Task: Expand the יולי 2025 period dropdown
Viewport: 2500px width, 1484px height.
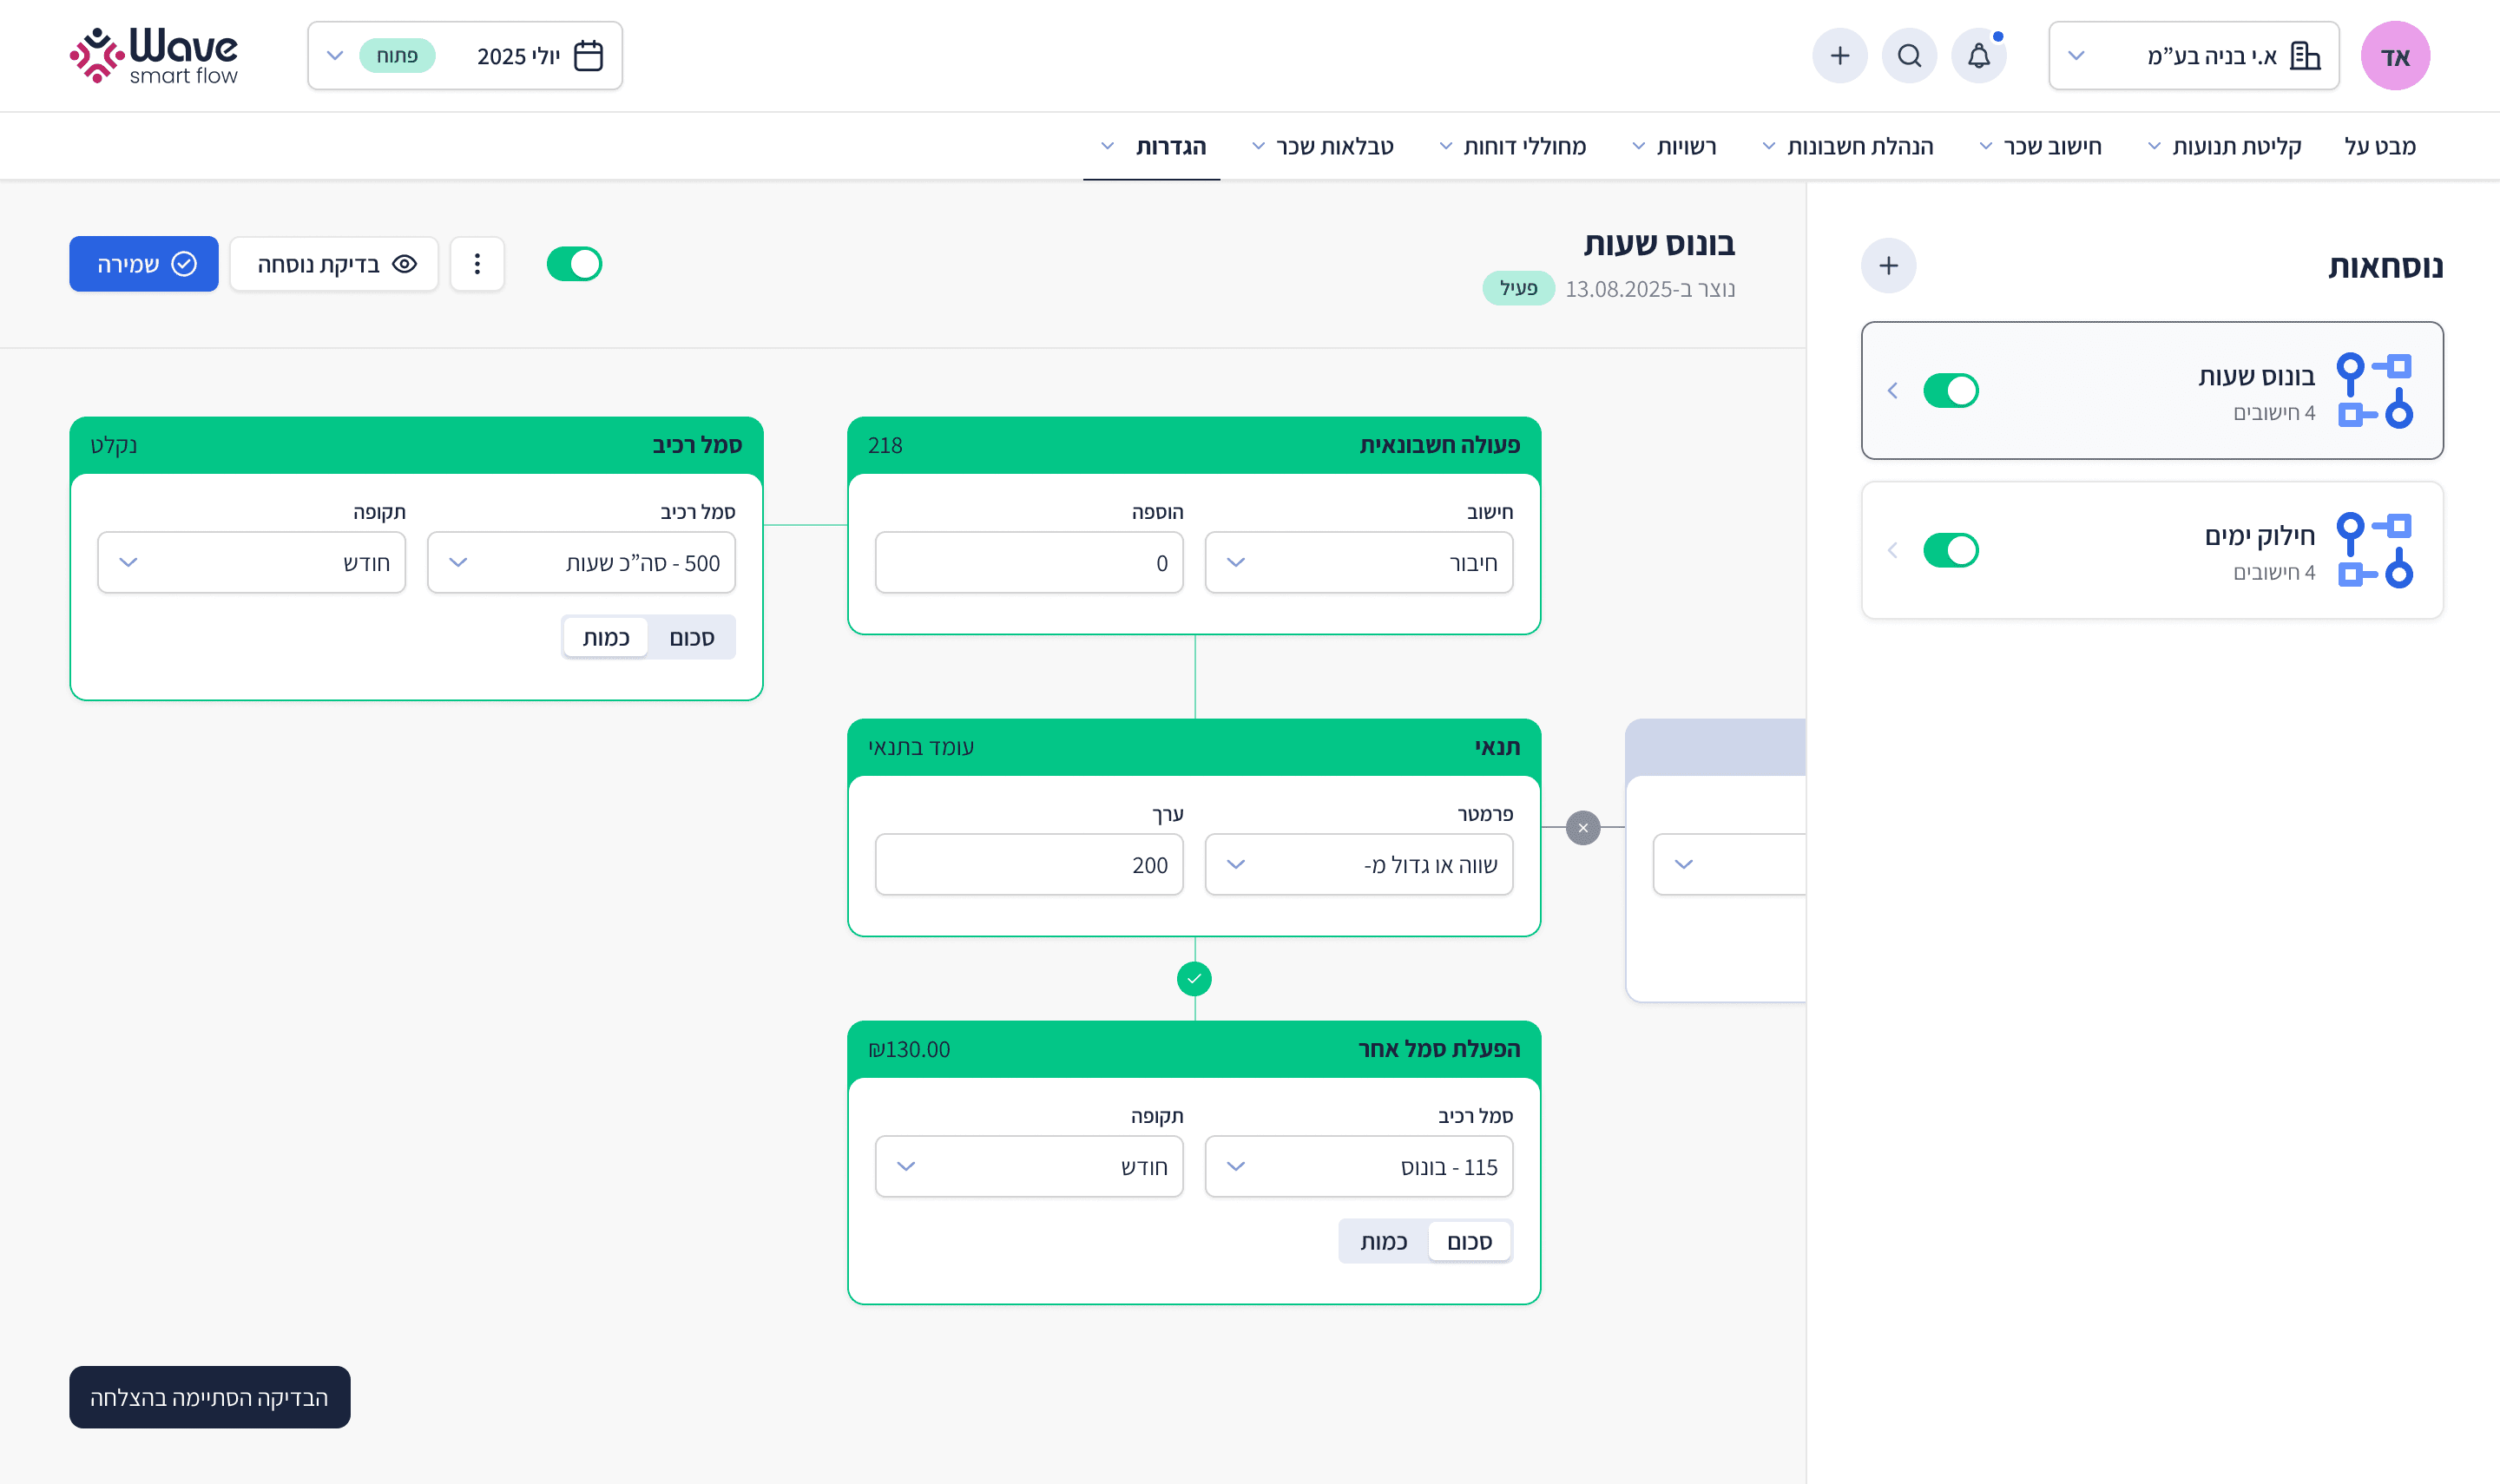Action: [465, 56]
